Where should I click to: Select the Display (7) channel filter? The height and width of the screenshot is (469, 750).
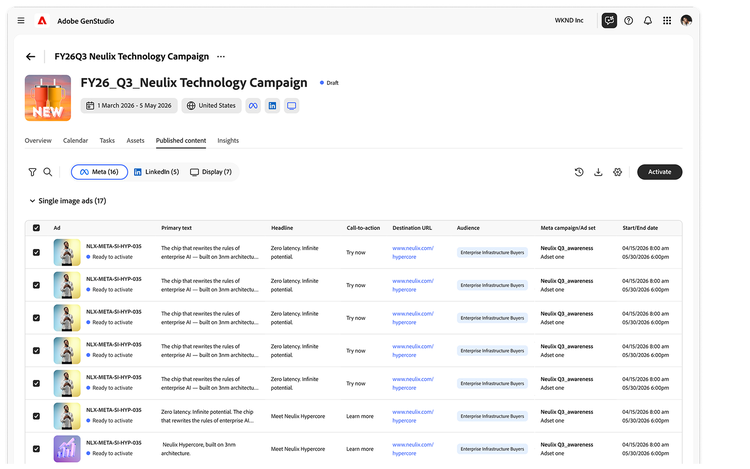coord(211,172)
